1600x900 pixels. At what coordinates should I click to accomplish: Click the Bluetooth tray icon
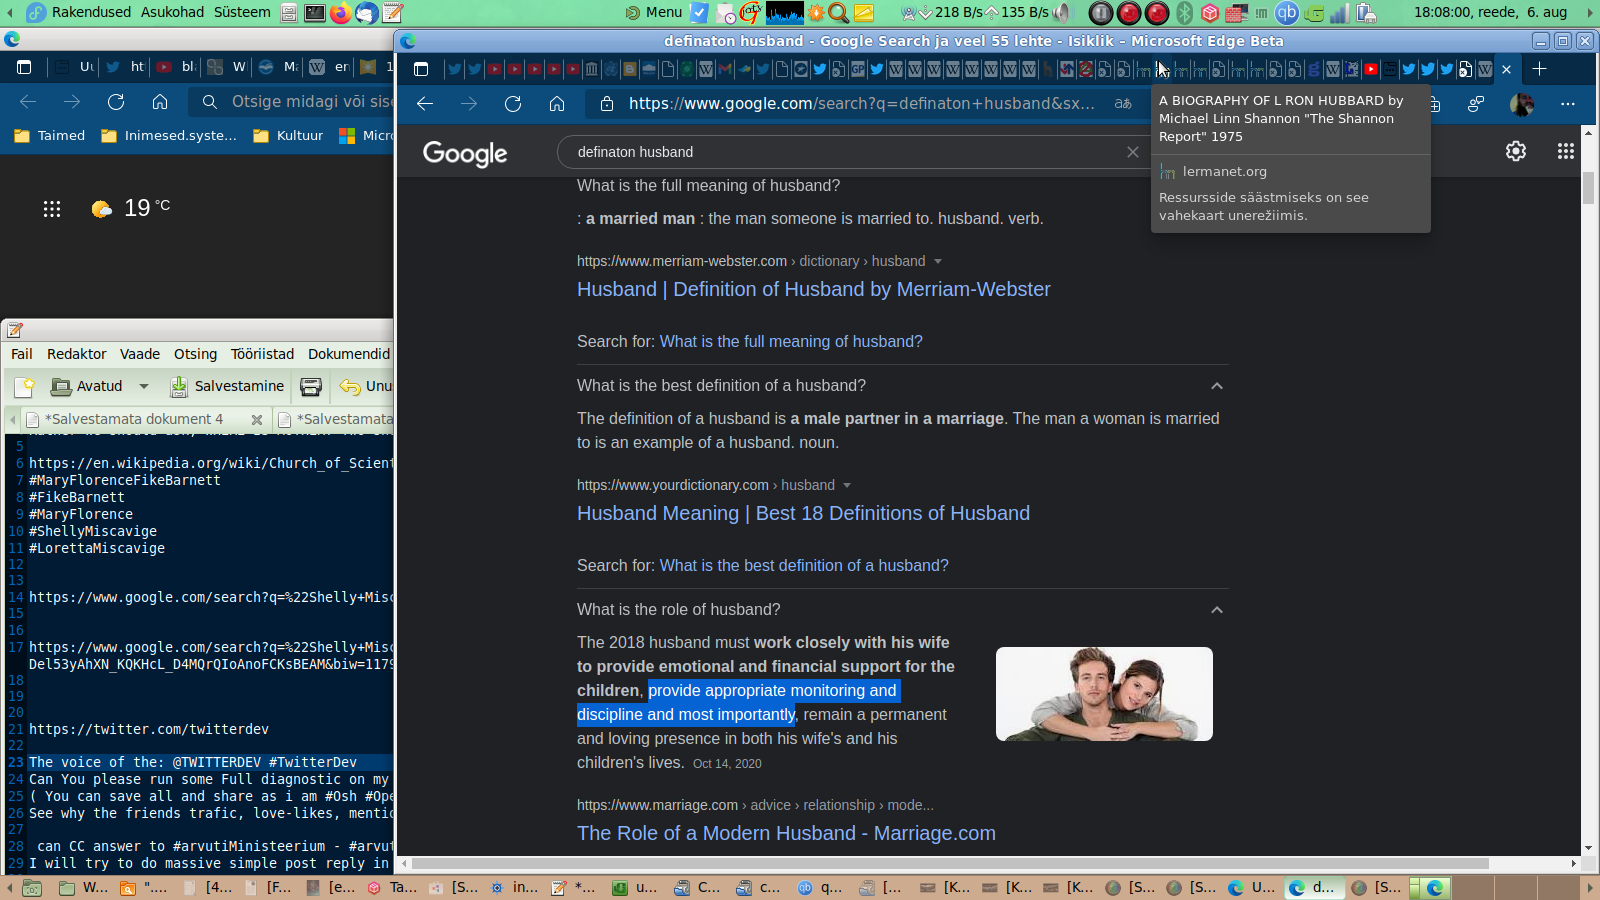point(1185,12)
